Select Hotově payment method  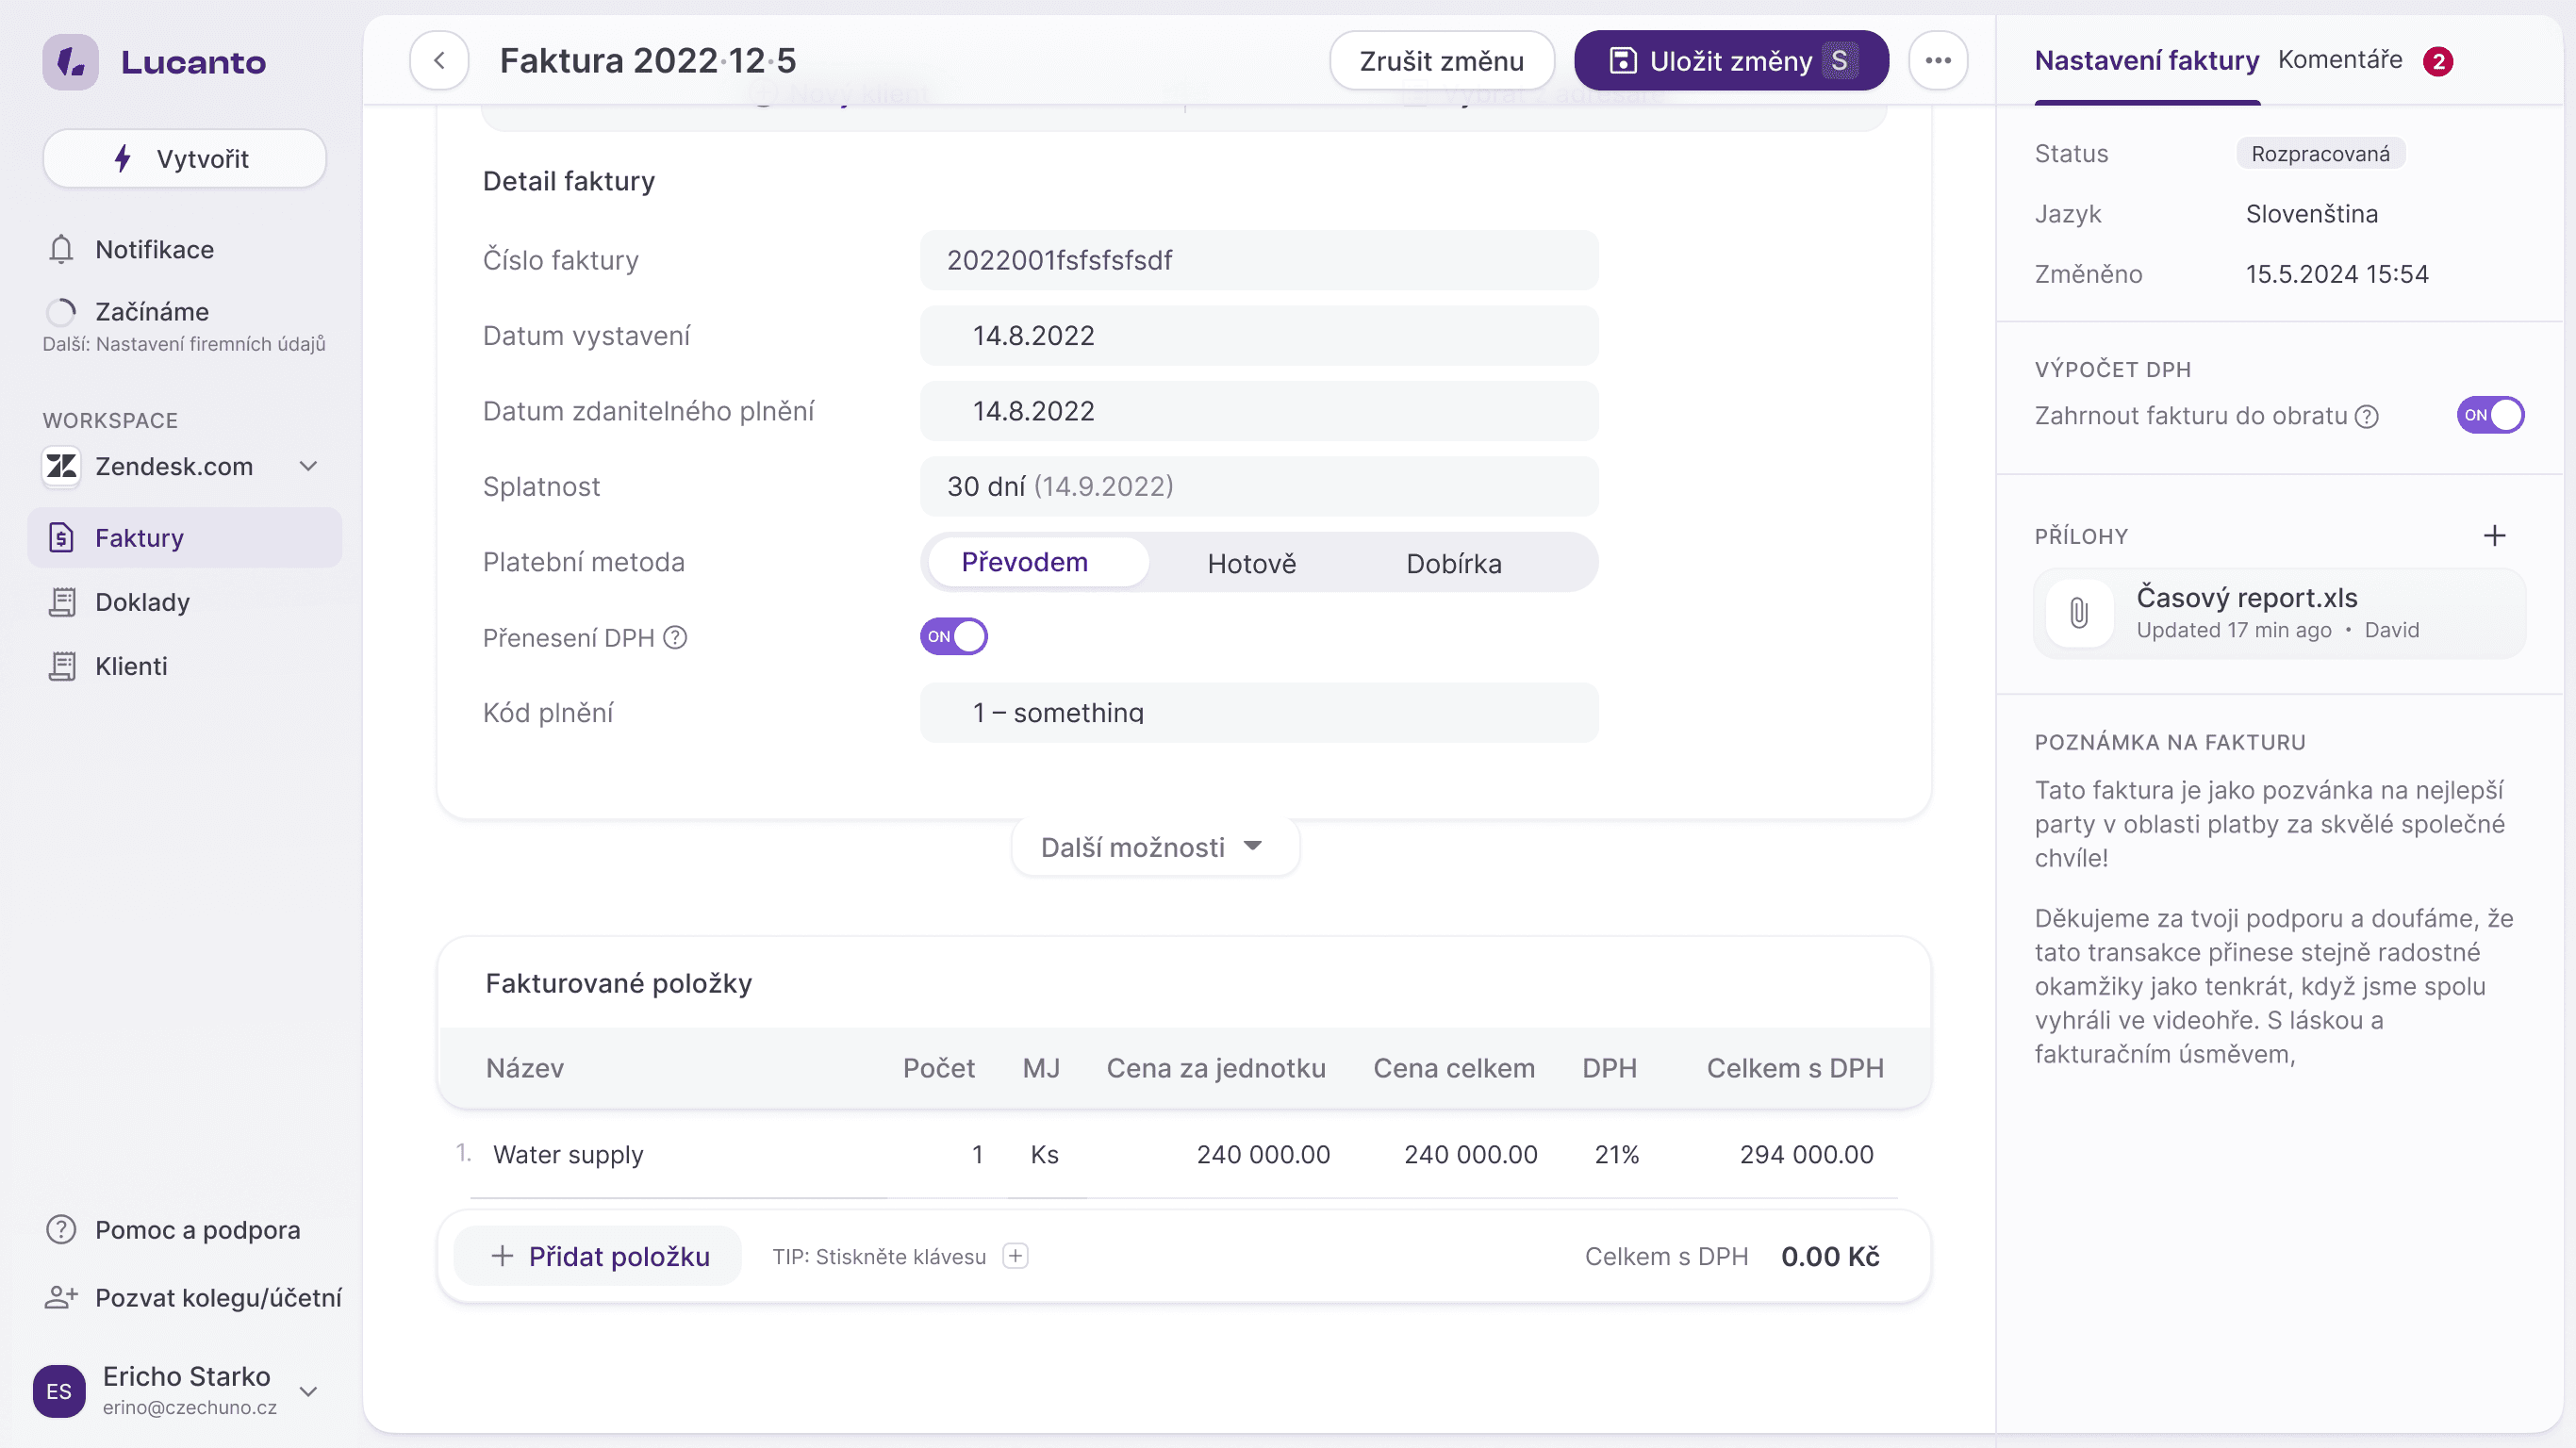click(x=1251, y=563)
